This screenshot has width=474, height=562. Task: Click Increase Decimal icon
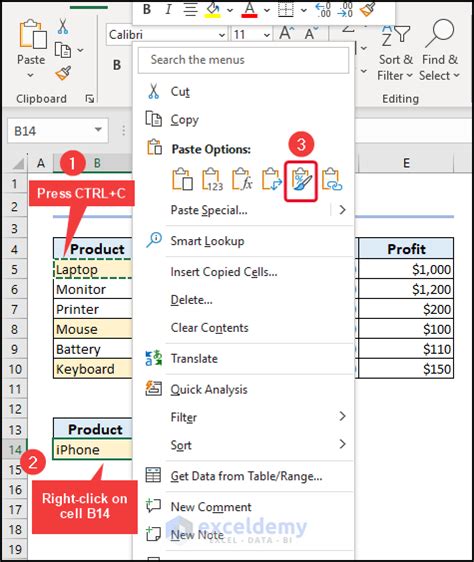coord(323,9)
